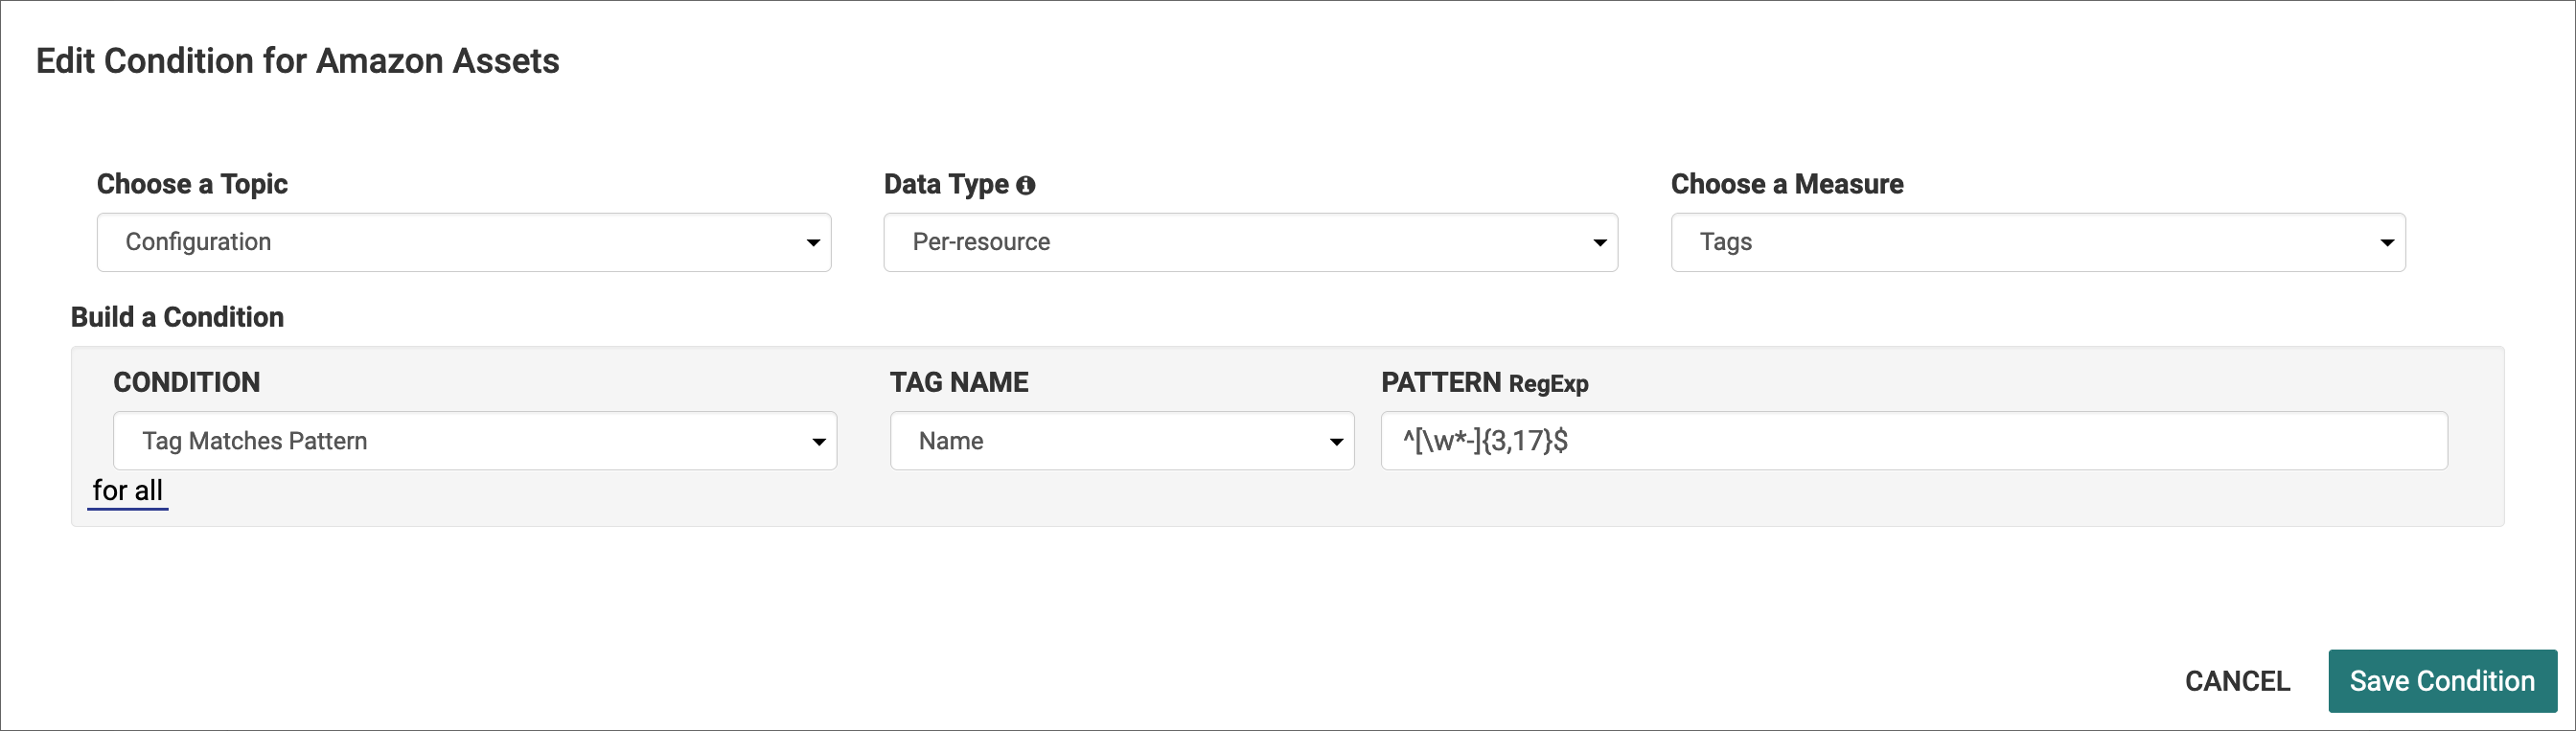Click the caret arrow of Tag Matches Pattern
The width and height of the screenshot is (2576, 731).
(818, 442)
